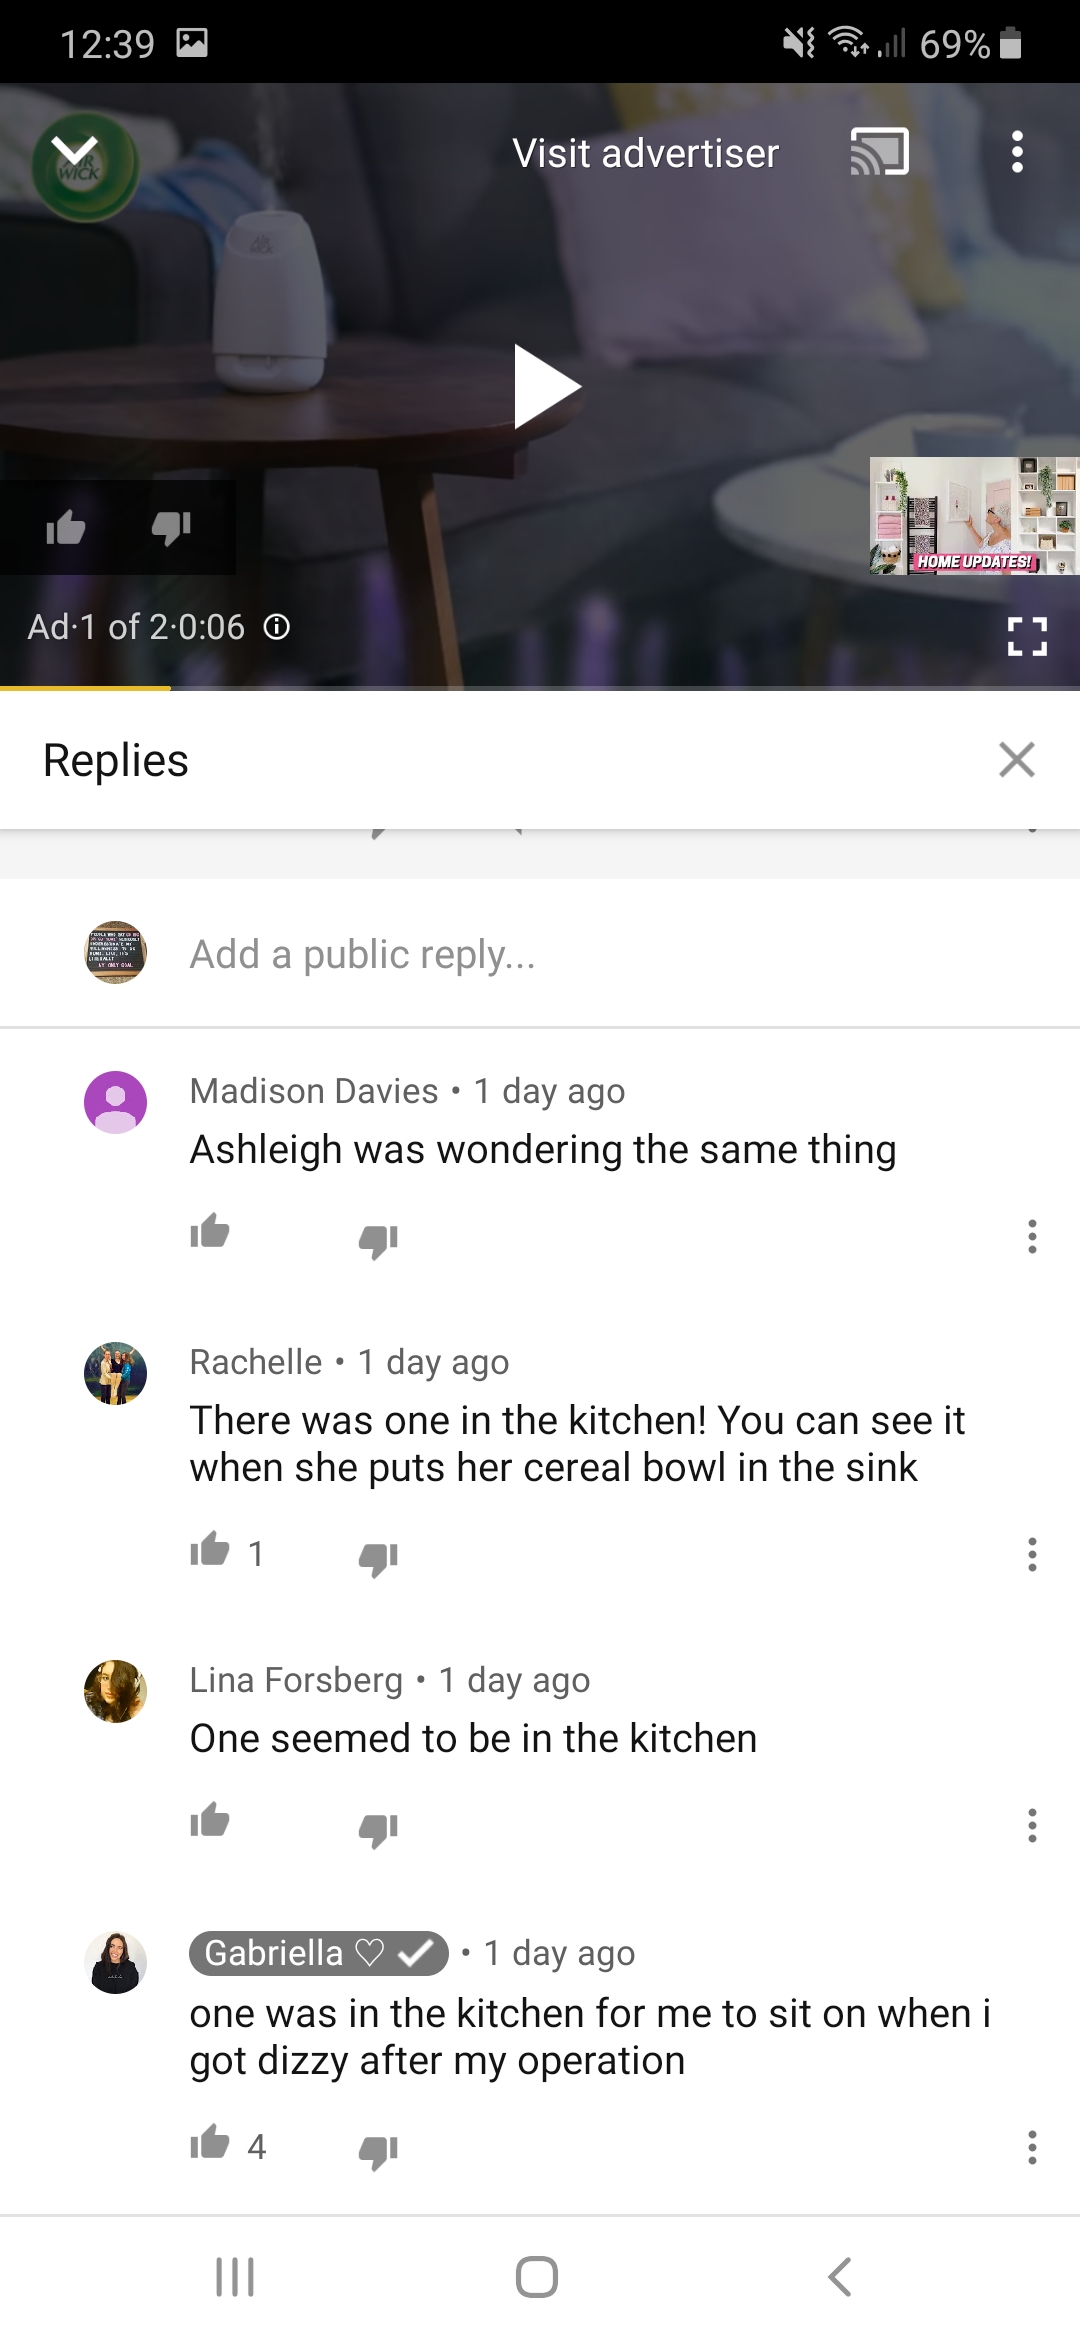Minimize video with the down chevron

pos(75,152)
